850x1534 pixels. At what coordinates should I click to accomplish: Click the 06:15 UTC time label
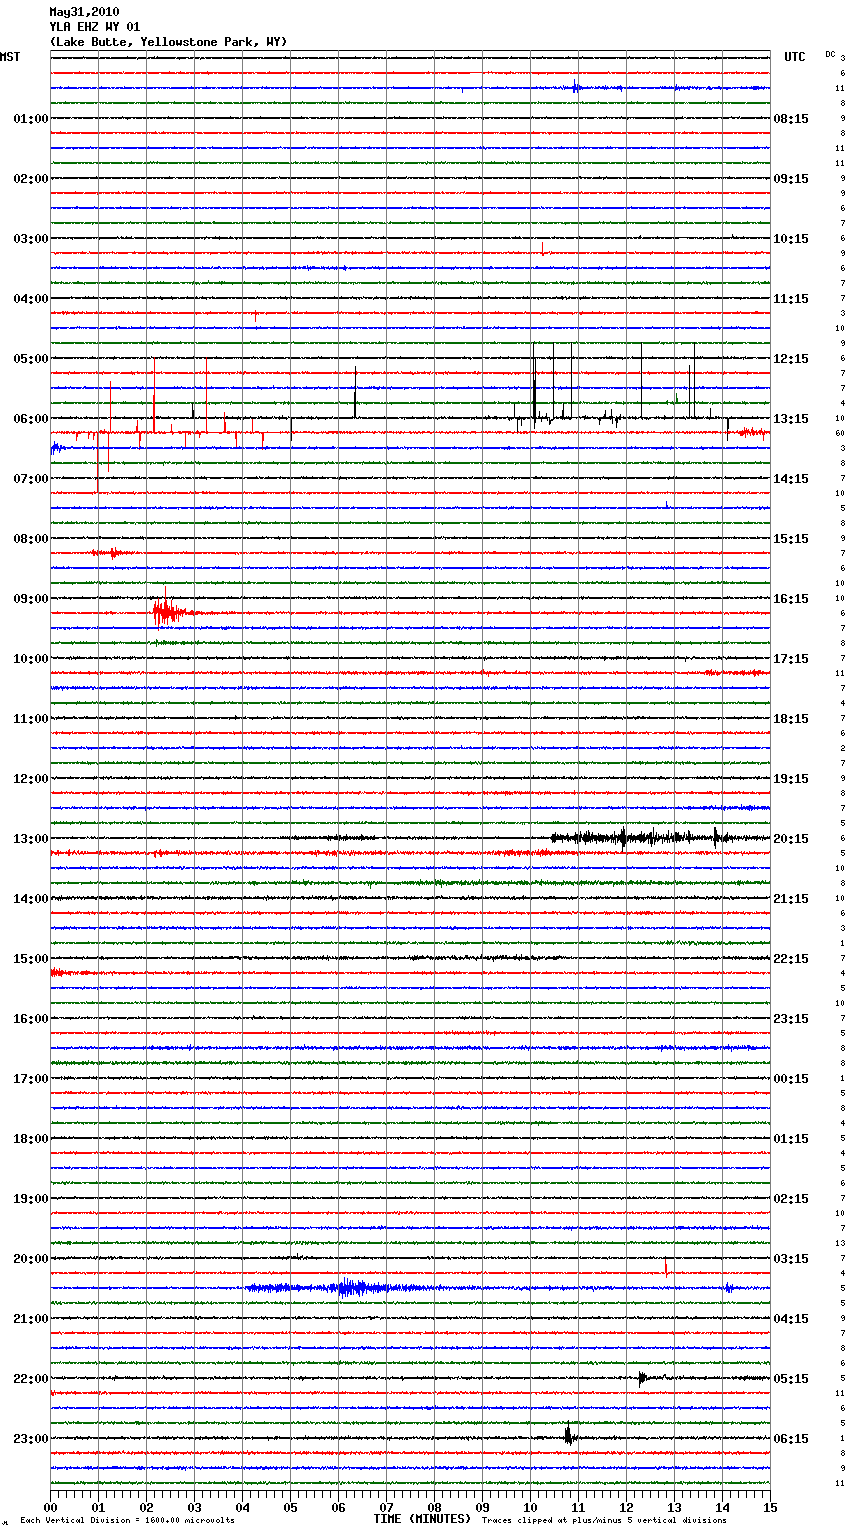coord(791,1439)
